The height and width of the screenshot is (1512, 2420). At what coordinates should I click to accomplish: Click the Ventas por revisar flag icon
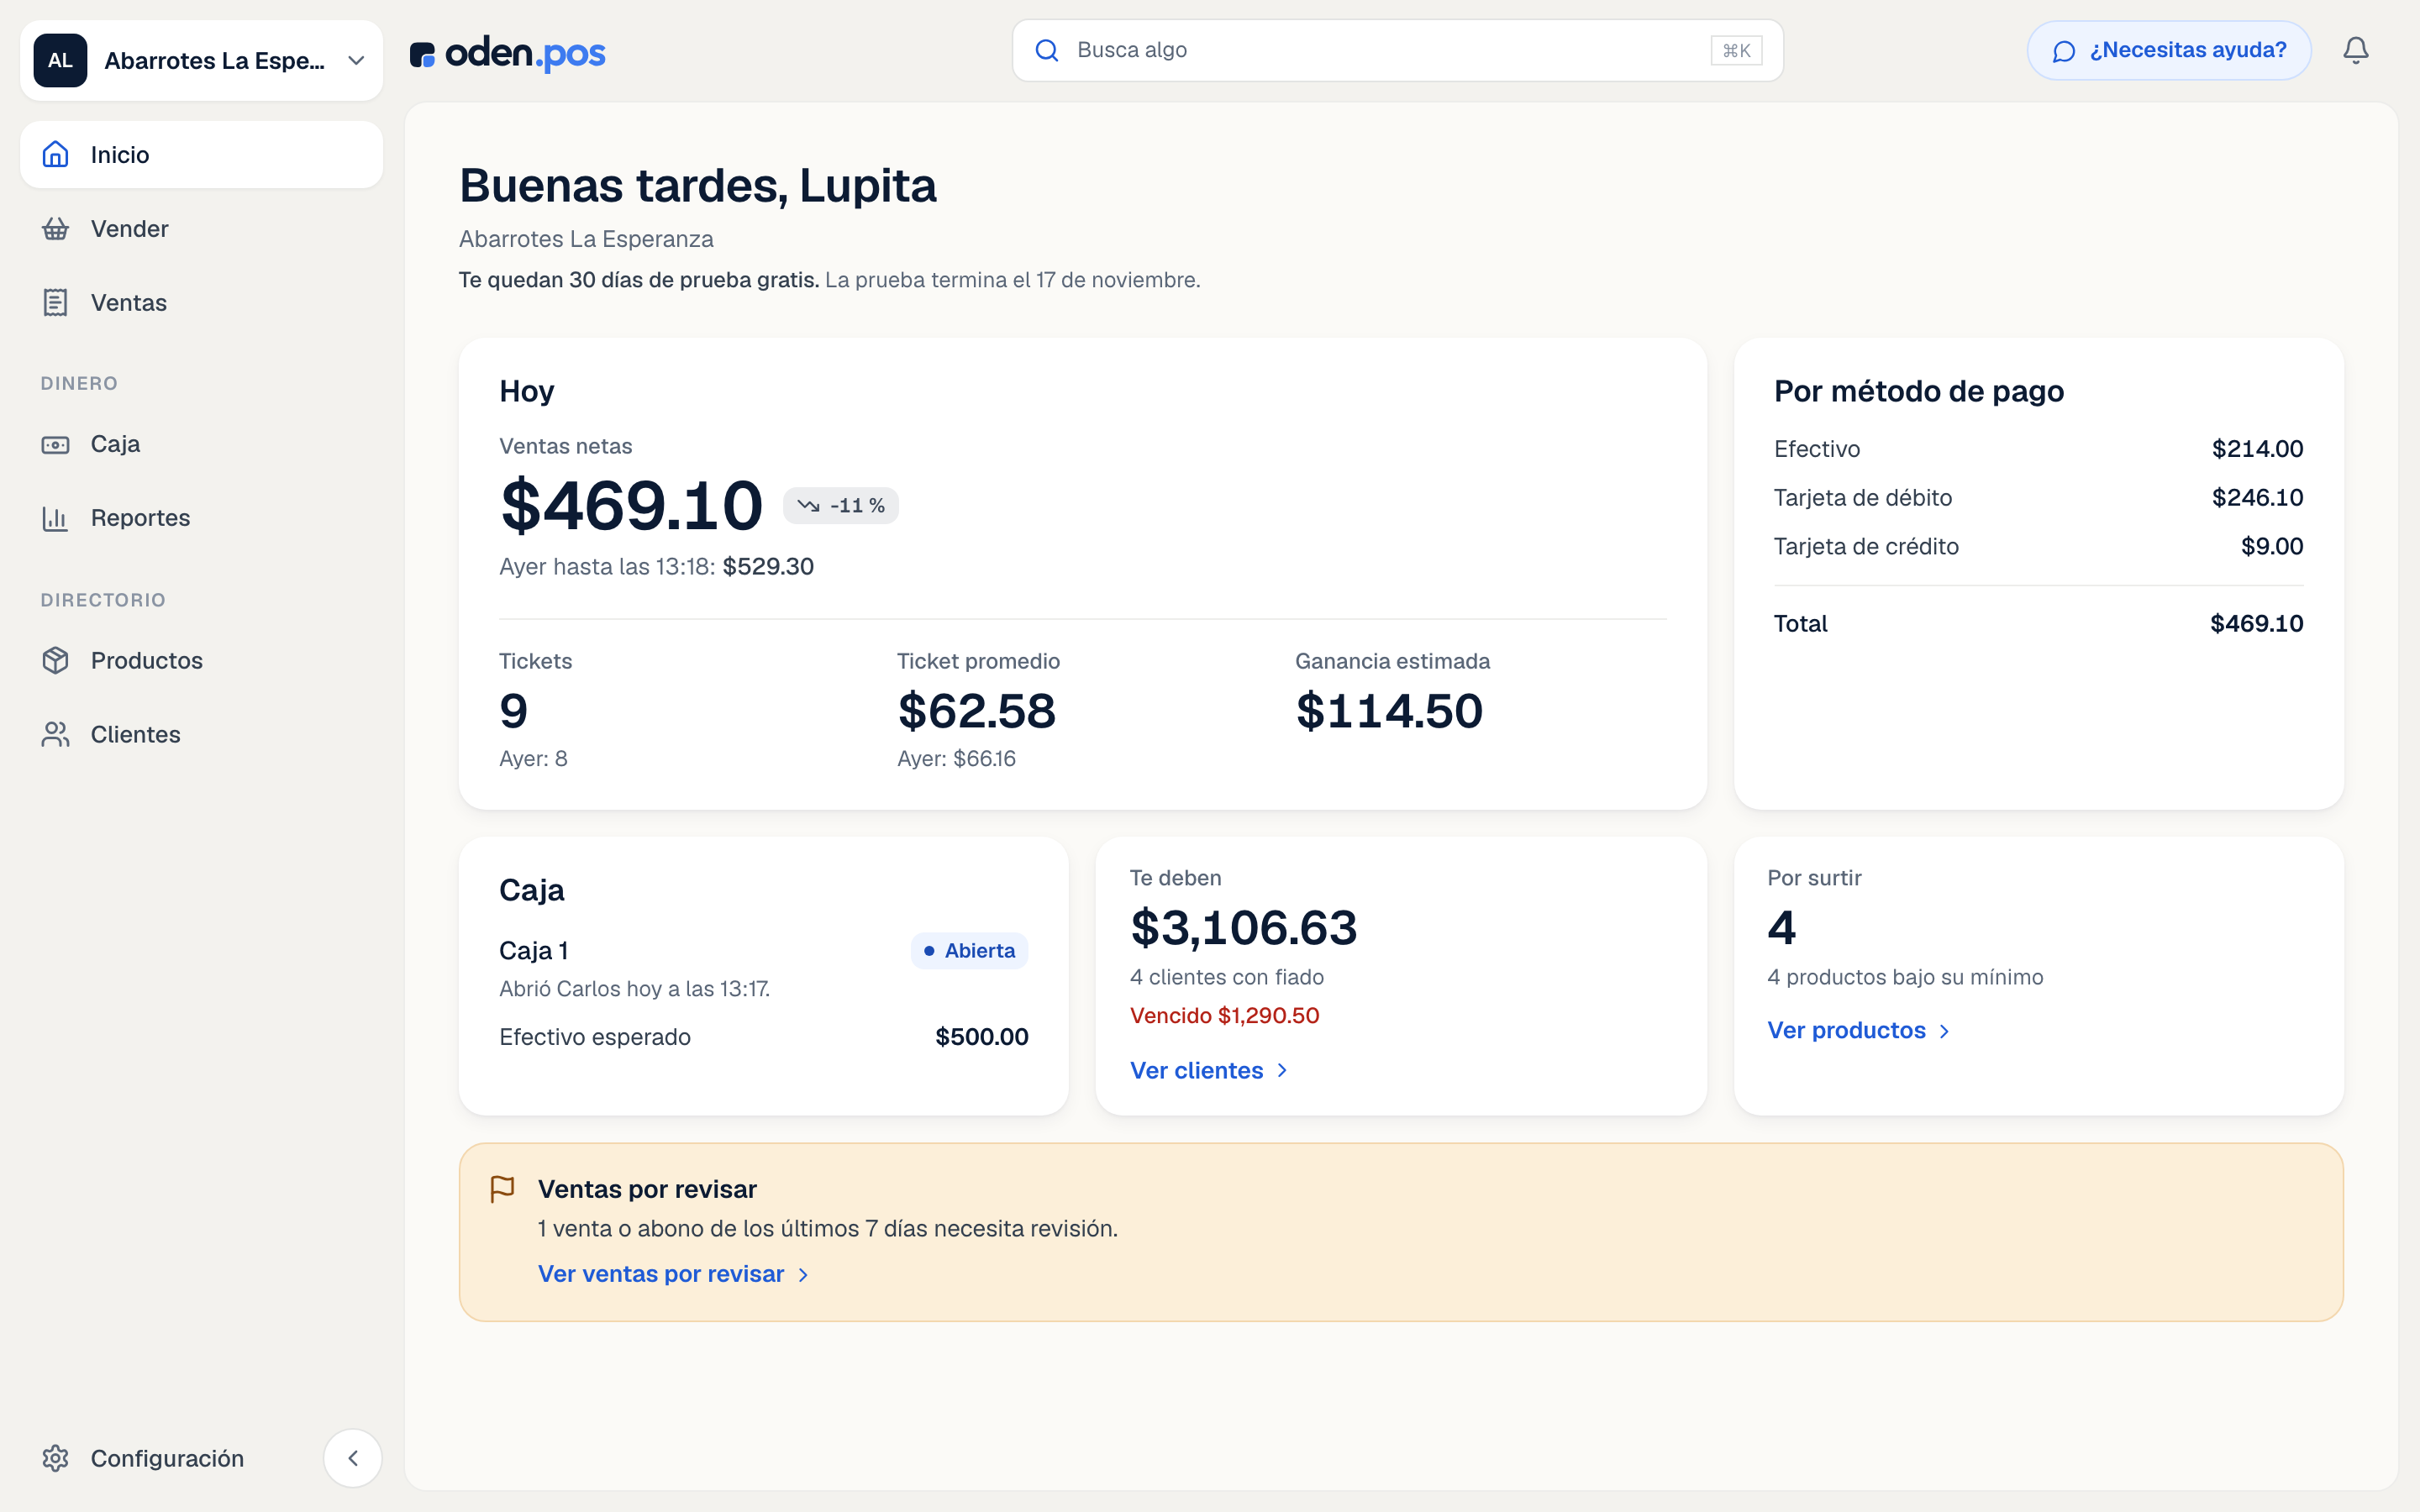(x=503, y=1189)
